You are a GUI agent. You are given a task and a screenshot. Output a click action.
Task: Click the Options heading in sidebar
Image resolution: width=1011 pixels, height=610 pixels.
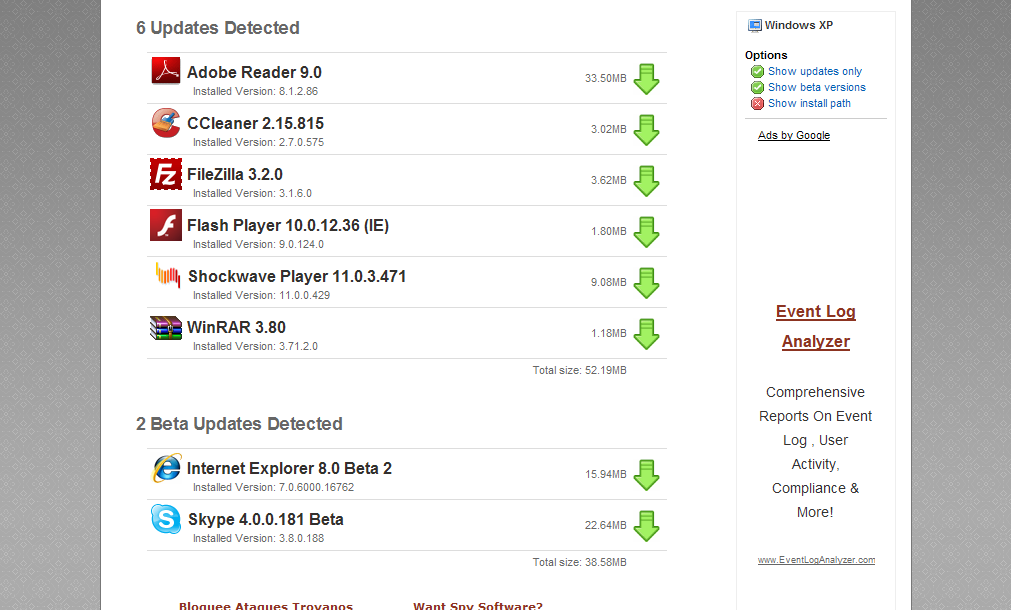(x=766, y=55)
